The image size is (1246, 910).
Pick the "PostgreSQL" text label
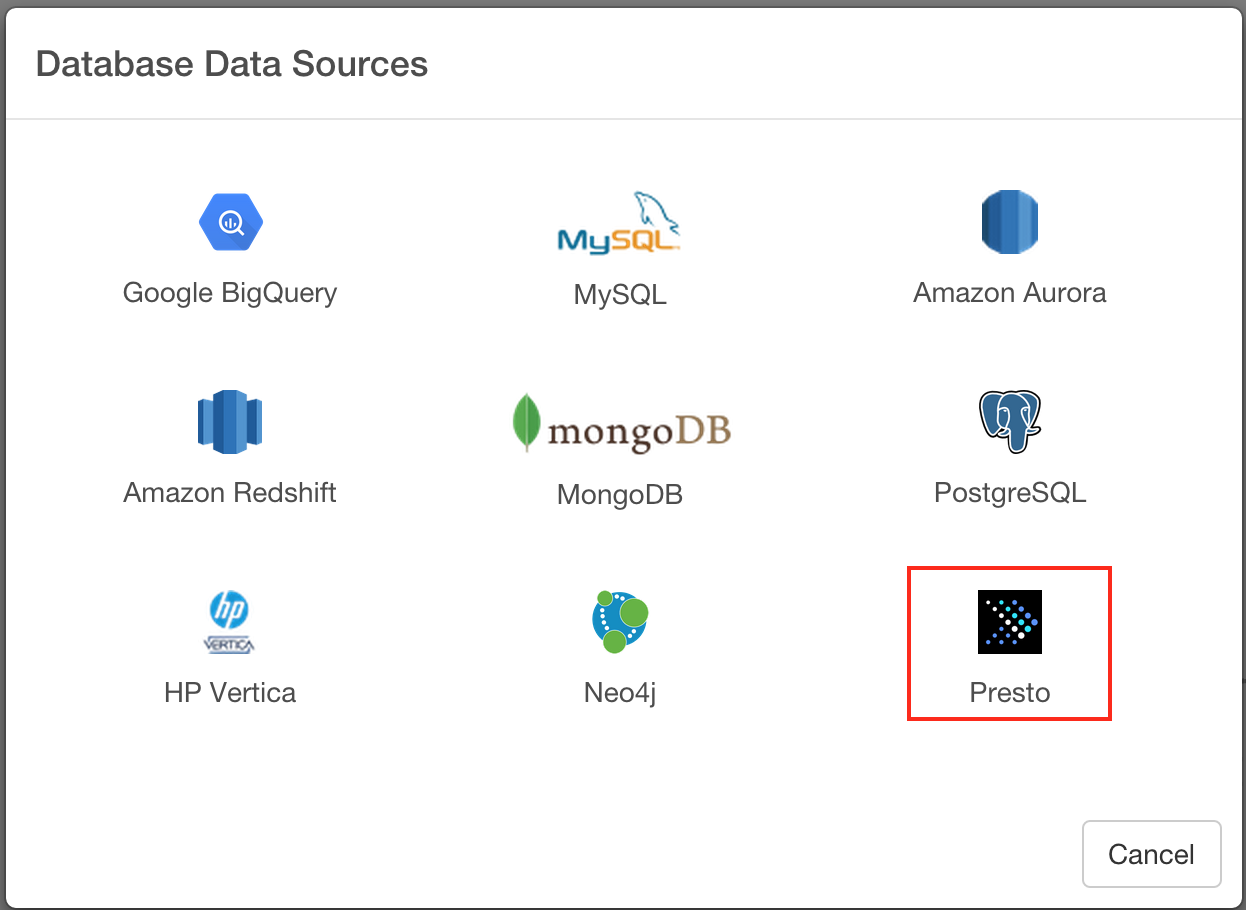click(1009, 493)
